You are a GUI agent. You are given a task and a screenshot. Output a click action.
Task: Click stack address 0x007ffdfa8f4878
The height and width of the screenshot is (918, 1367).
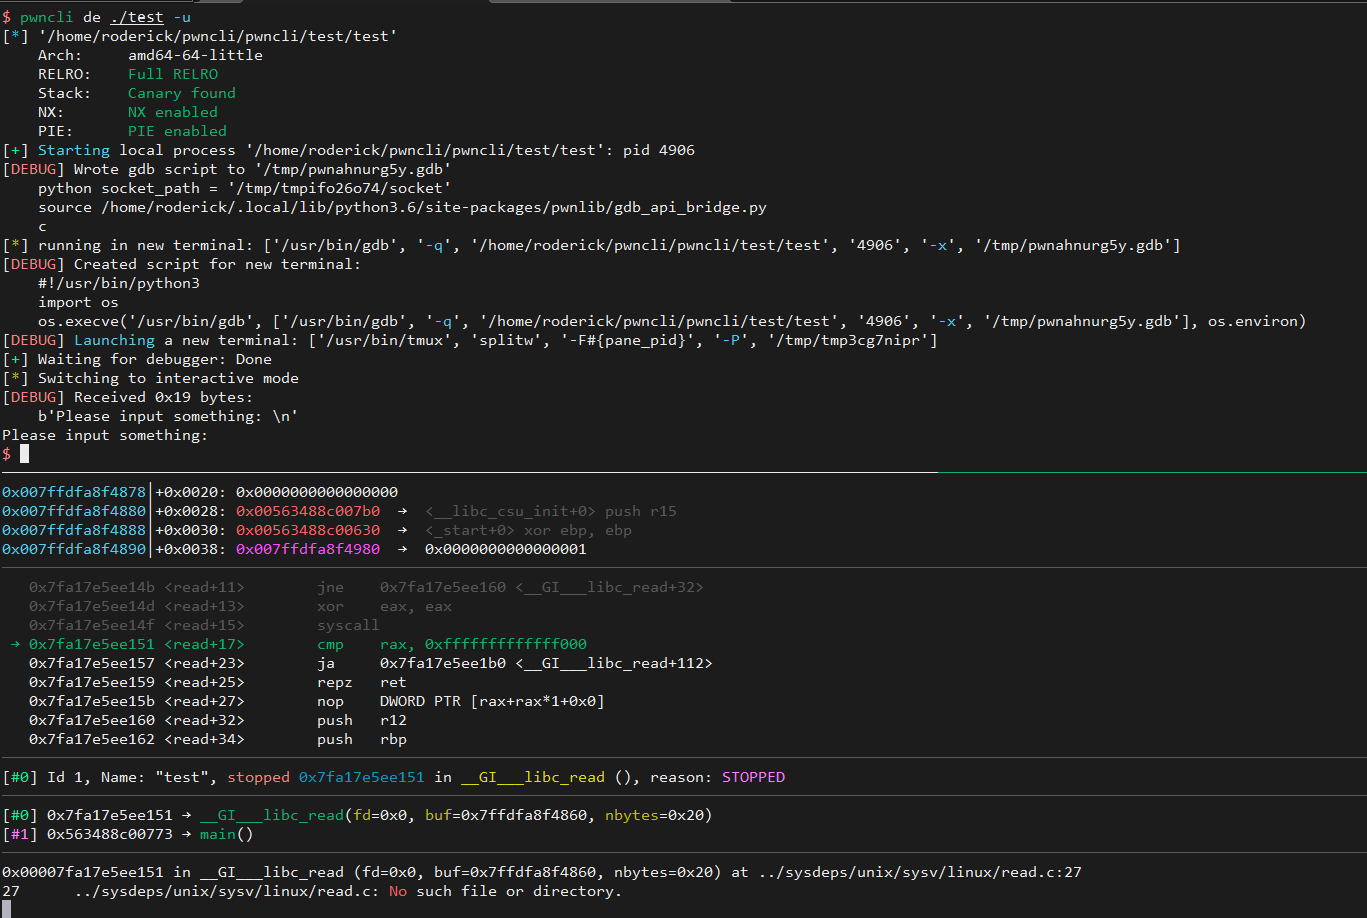pyautogui.click(x=74, y=492)
